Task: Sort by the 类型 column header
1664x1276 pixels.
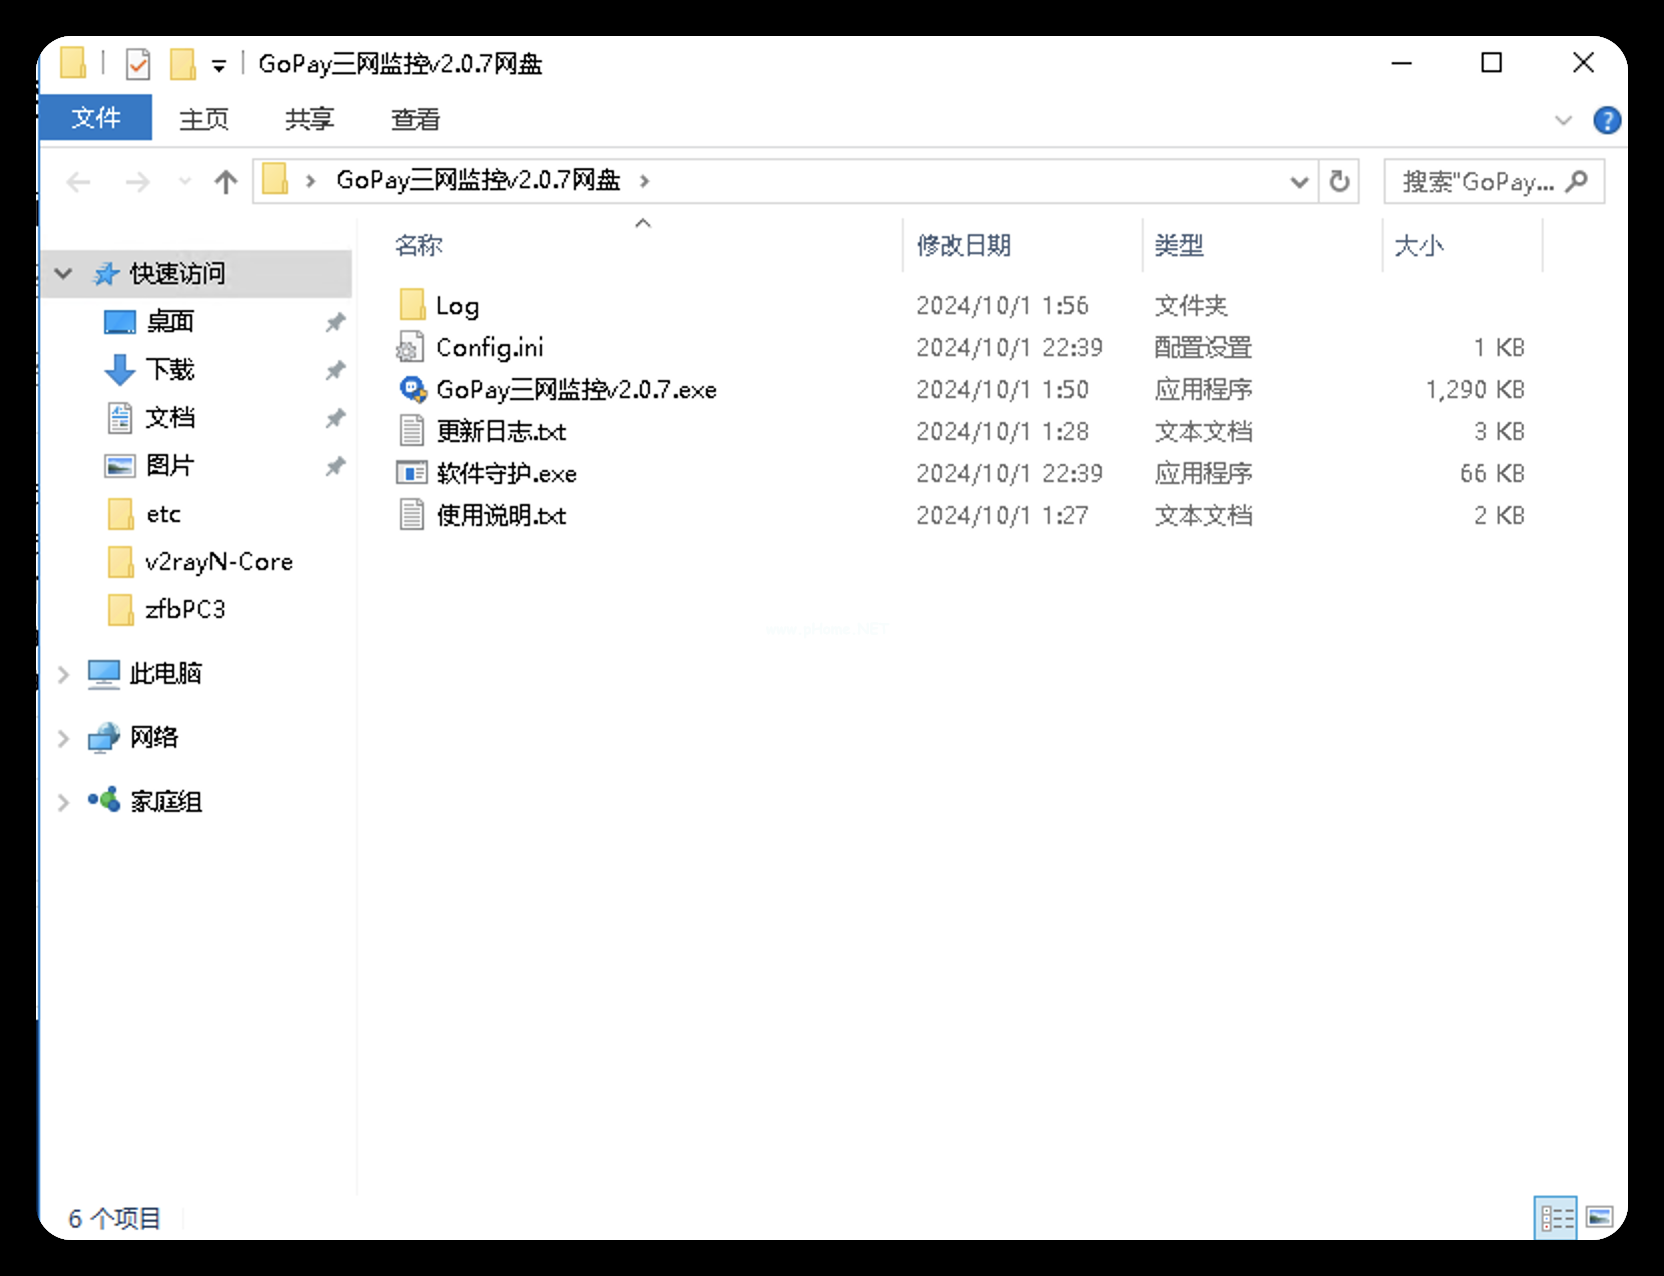Action: tap(1179, 245)
